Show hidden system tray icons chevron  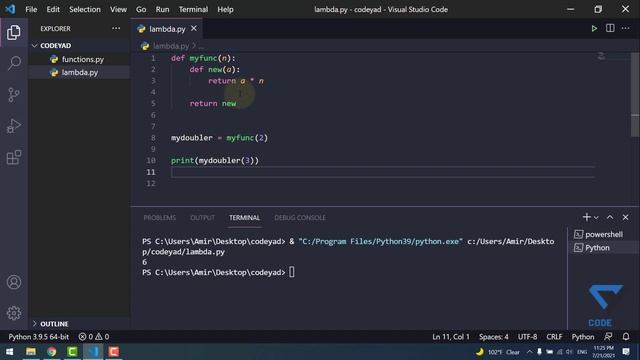coord(529,351)
